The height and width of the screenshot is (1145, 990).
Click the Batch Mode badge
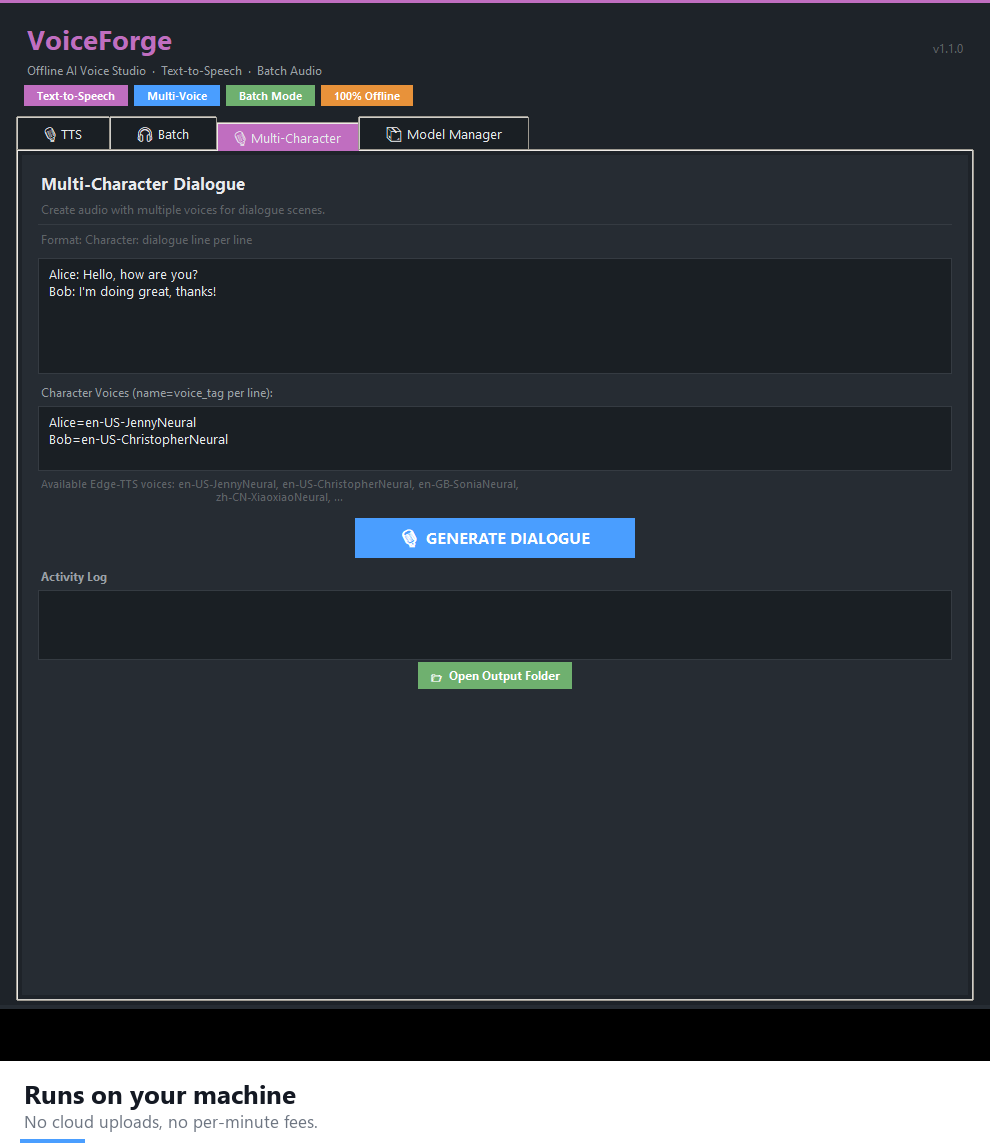pyautogui.click(x=270, y=96)
